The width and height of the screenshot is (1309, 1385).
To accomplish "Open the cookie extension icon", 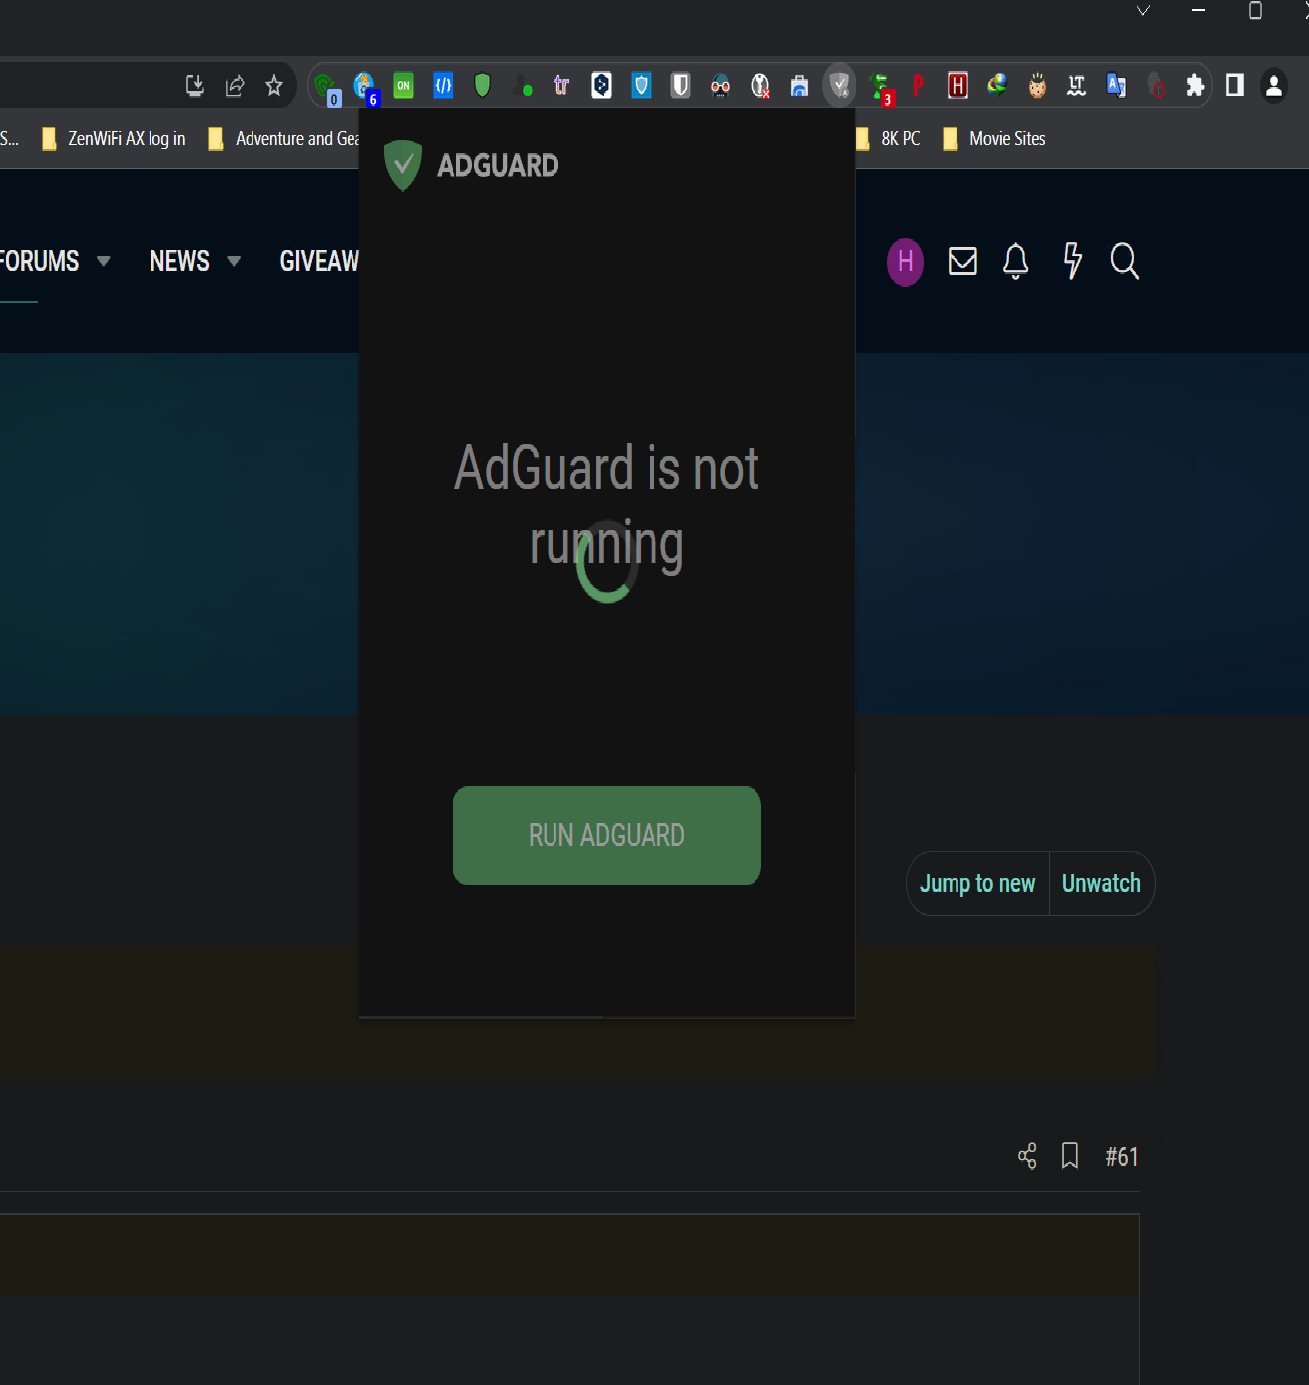I will tap(1037, 86).
